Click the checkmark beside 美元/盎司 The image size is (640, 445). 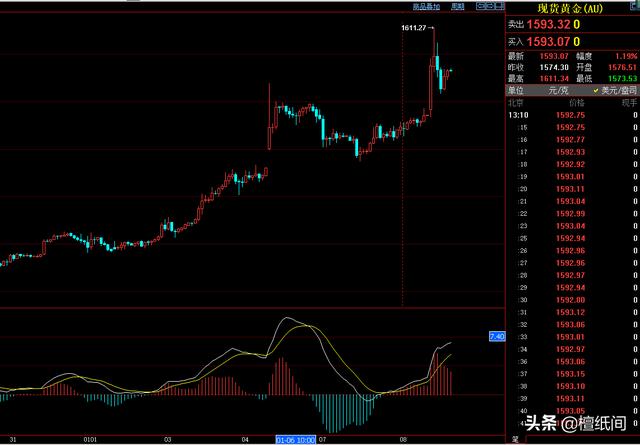pyautogui.click(x=596, y=90)
